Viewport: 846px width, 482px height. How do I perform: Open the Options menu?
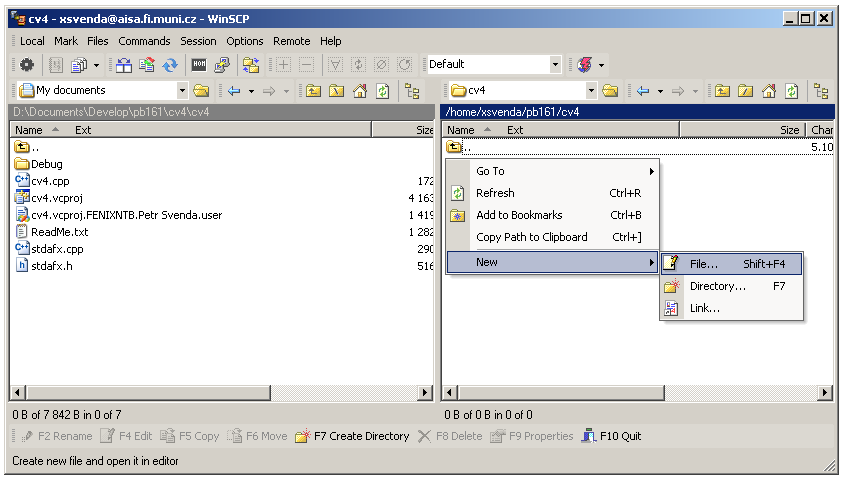244,41
